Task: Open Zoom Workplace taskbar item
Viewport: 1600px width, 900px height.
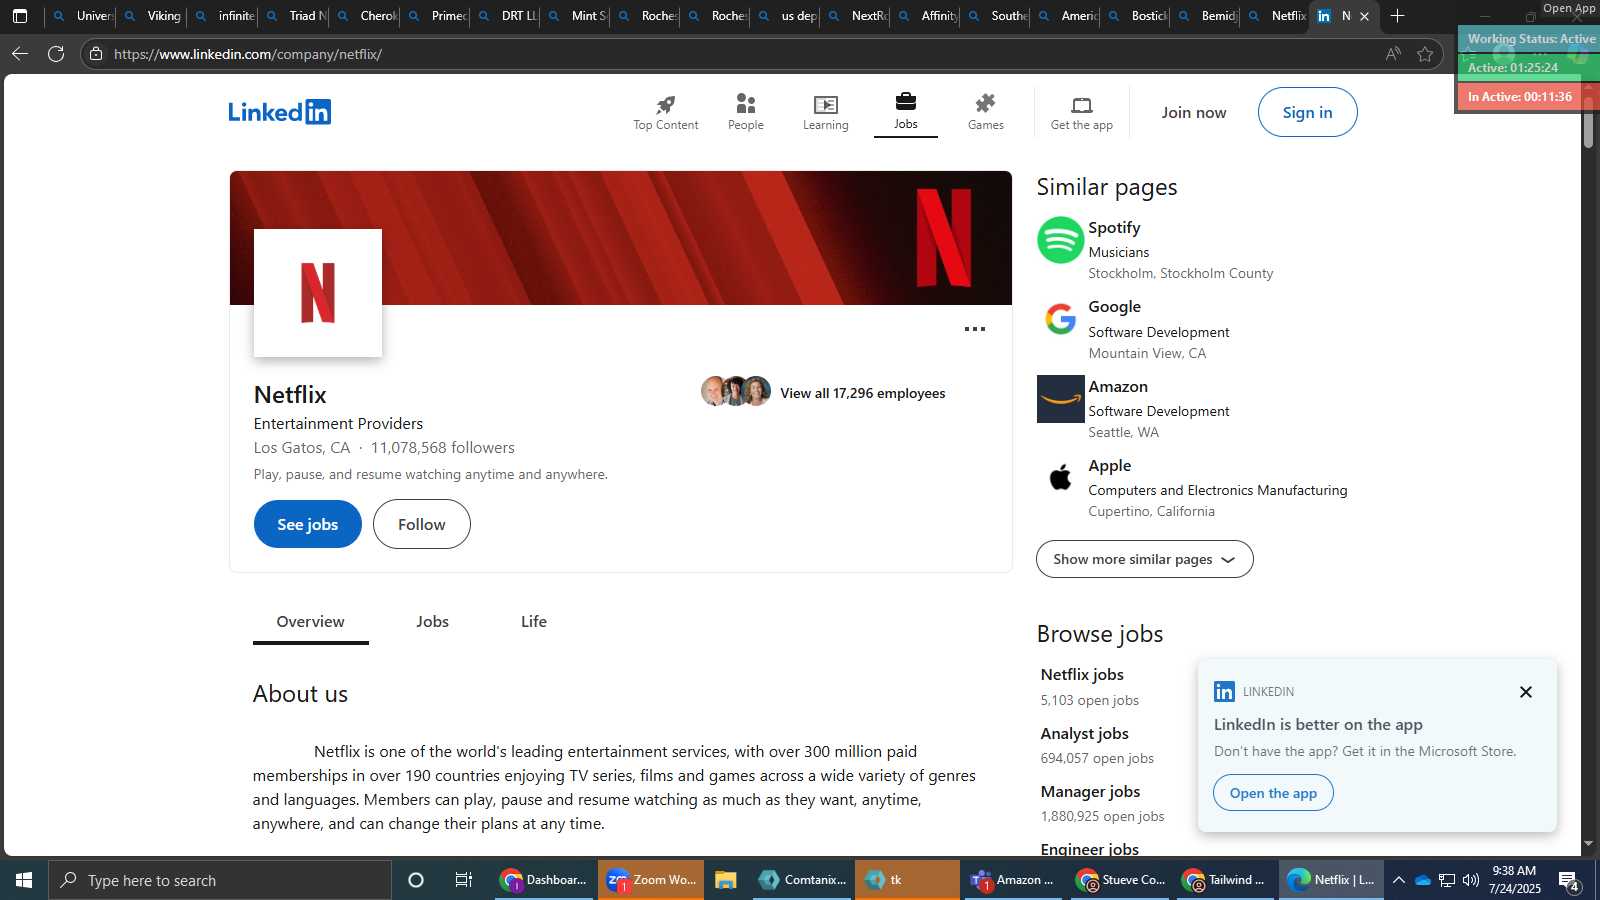Action: click(651, 880)
